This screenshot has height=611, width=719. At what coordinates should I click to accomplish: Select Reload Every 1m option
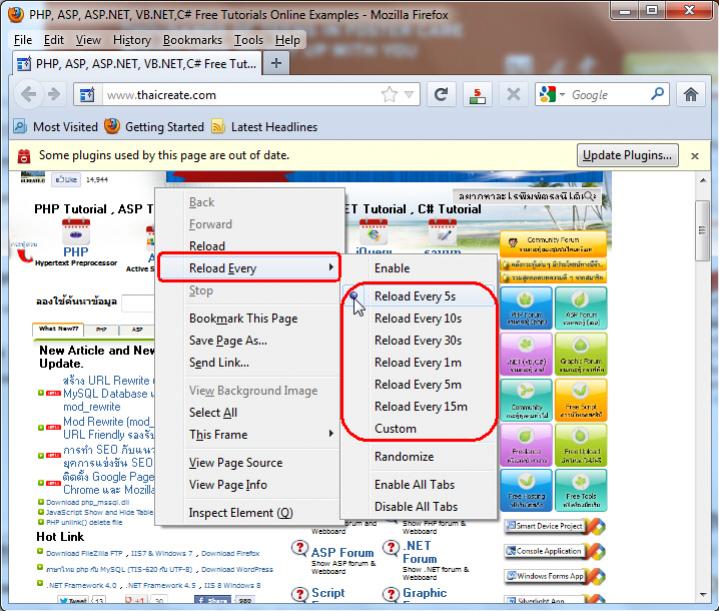click(x=418, y=362)
